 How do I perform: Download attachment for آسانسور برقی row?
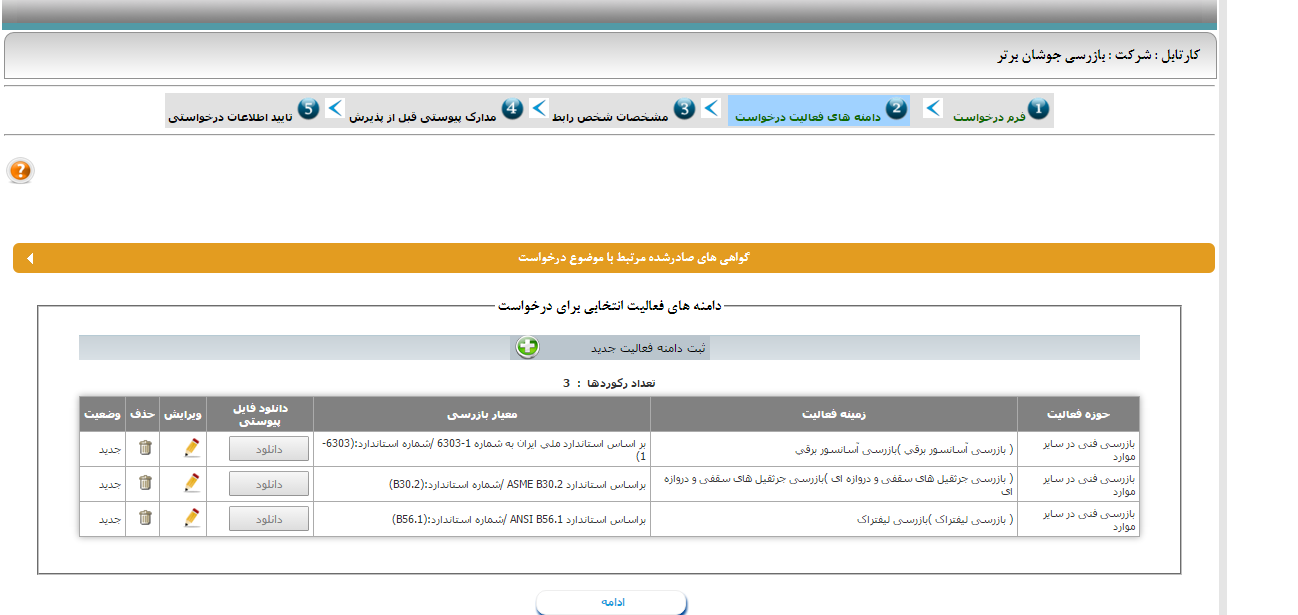[x=269, y=449]
